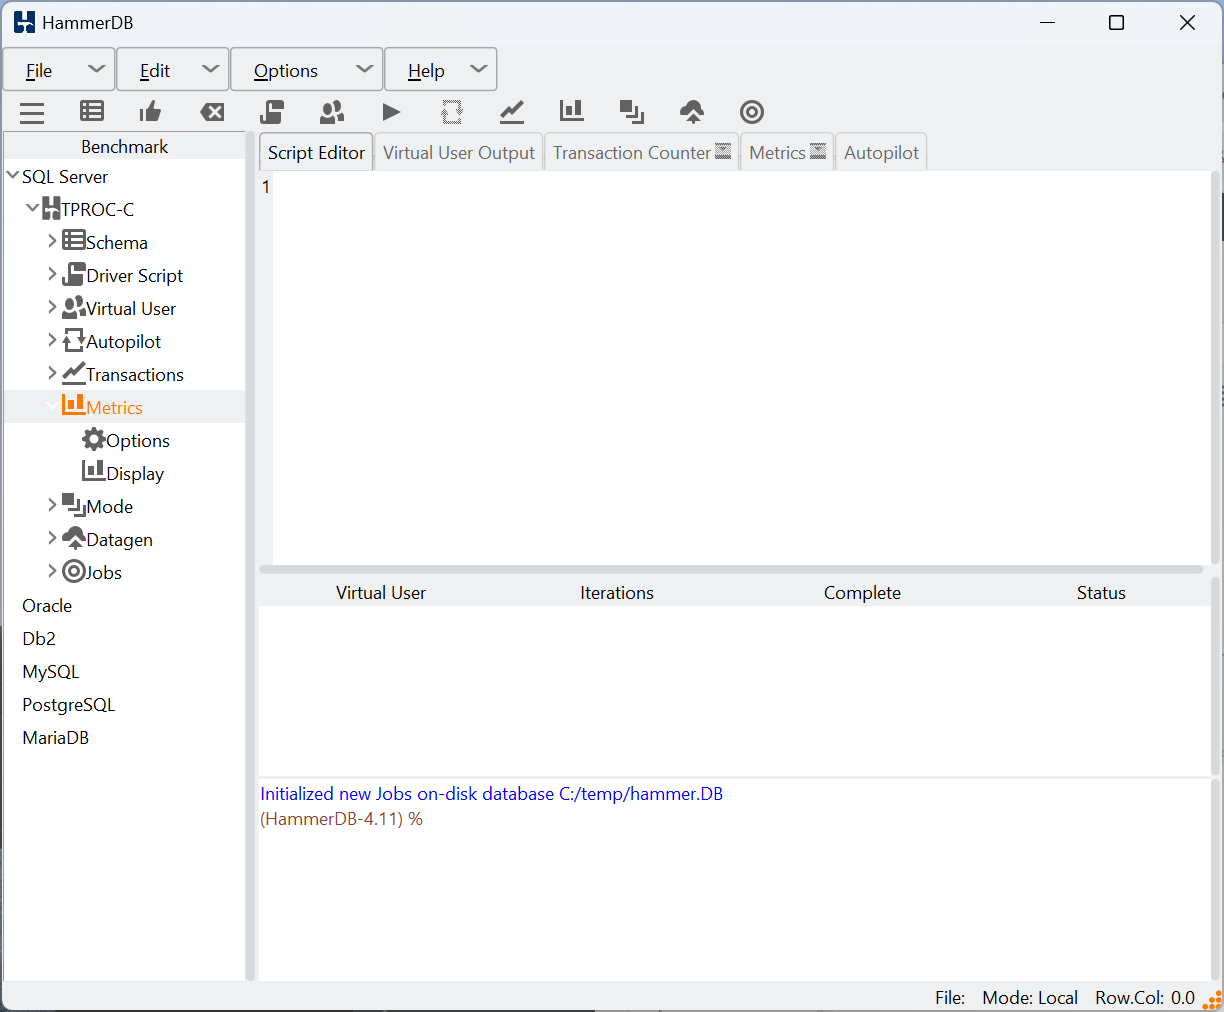This screenshot has height=1012, width=1224.
Task: Click the horizontal scrollbar under script editor
Action: point(731,569)
